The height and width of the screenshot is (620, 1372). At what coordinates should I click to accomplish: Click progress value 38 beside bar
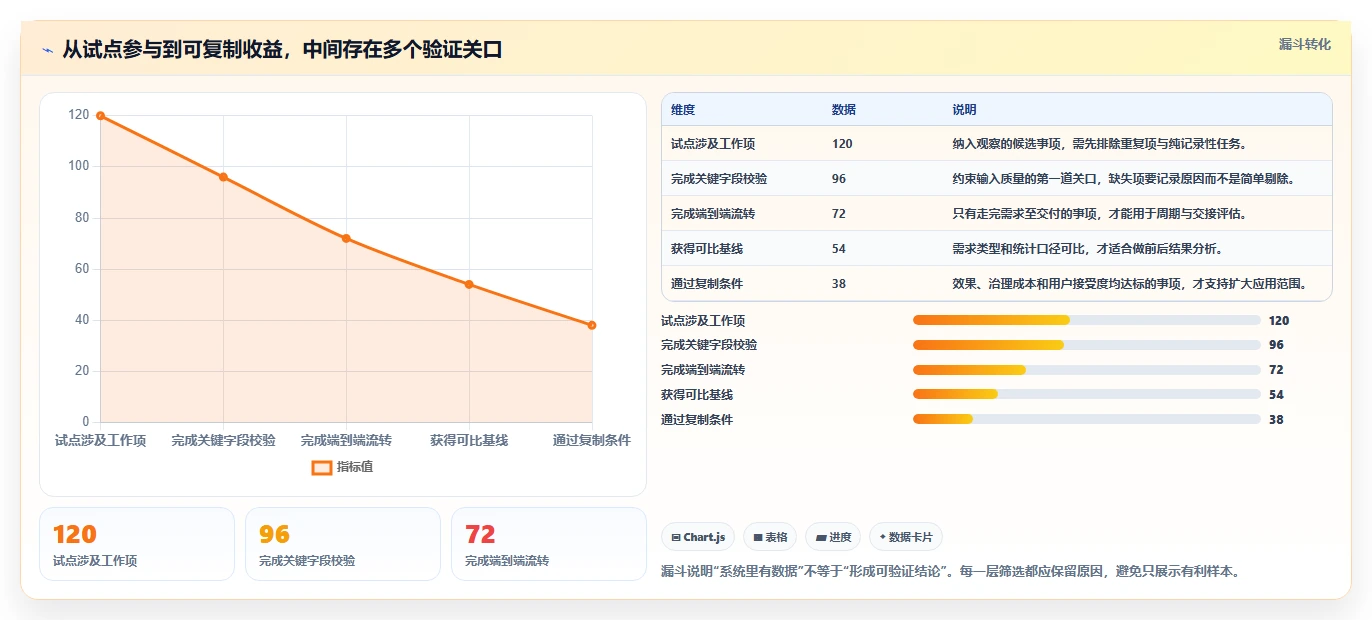point(1276,420)
